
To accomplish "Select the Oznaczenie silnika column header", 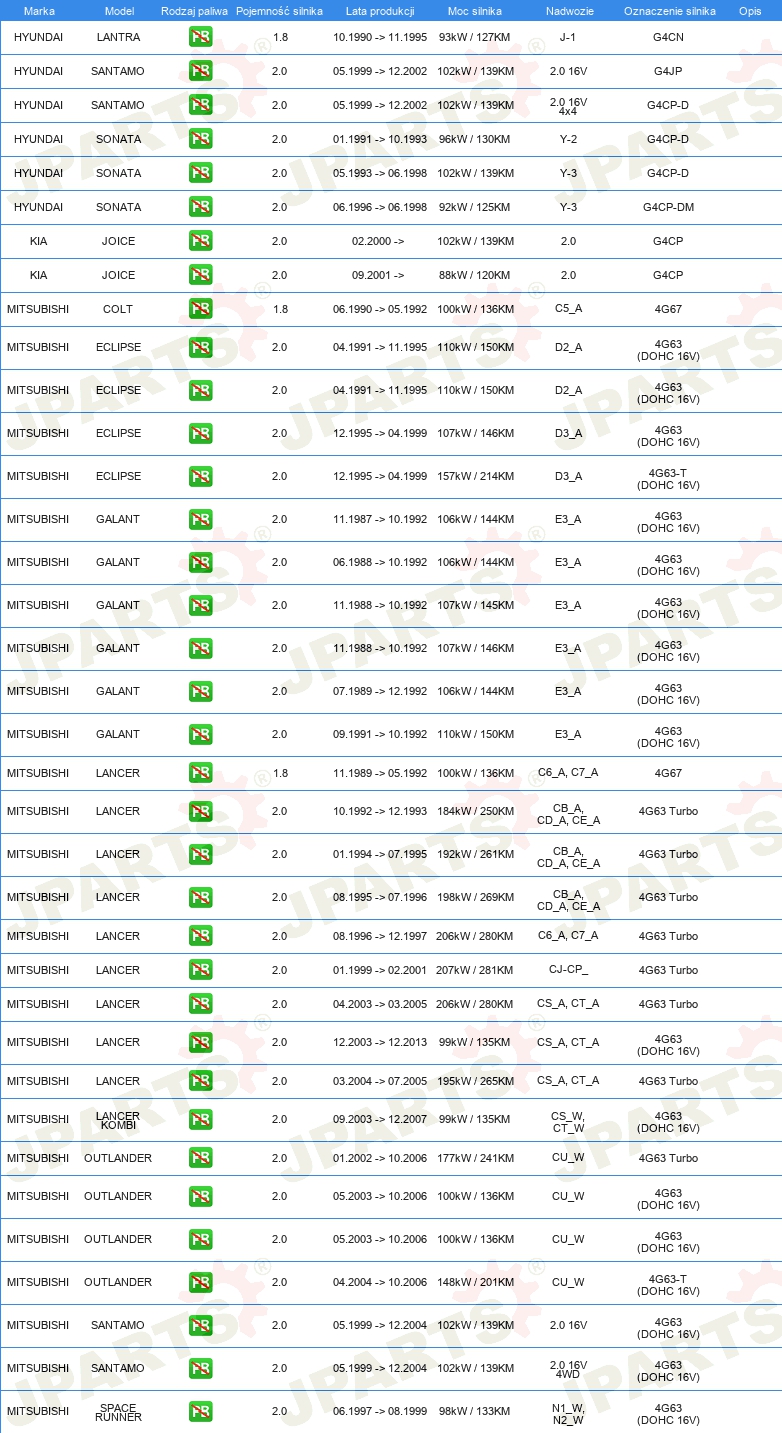I will tap(669, 10).
